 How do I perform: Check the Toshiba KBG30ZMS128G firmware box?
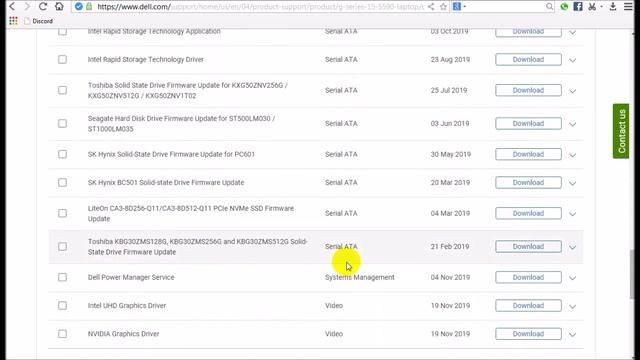coord(62,247)
